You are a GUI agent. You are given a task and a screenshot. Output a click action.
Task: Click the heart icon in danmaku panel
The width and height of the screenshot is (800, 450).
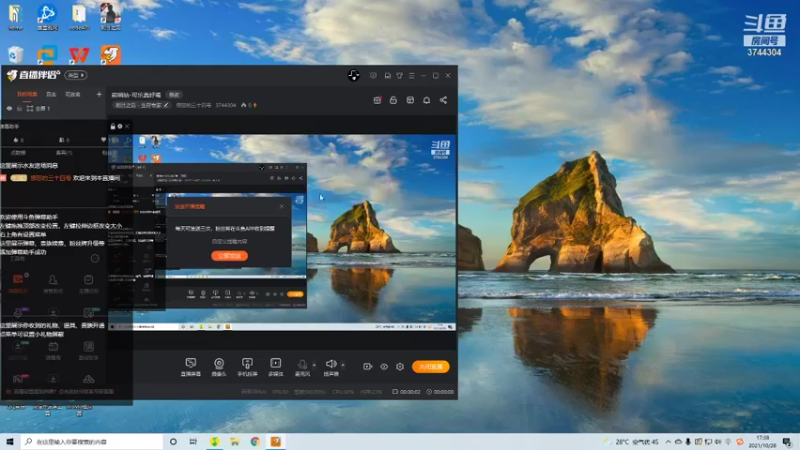(104, 139)
